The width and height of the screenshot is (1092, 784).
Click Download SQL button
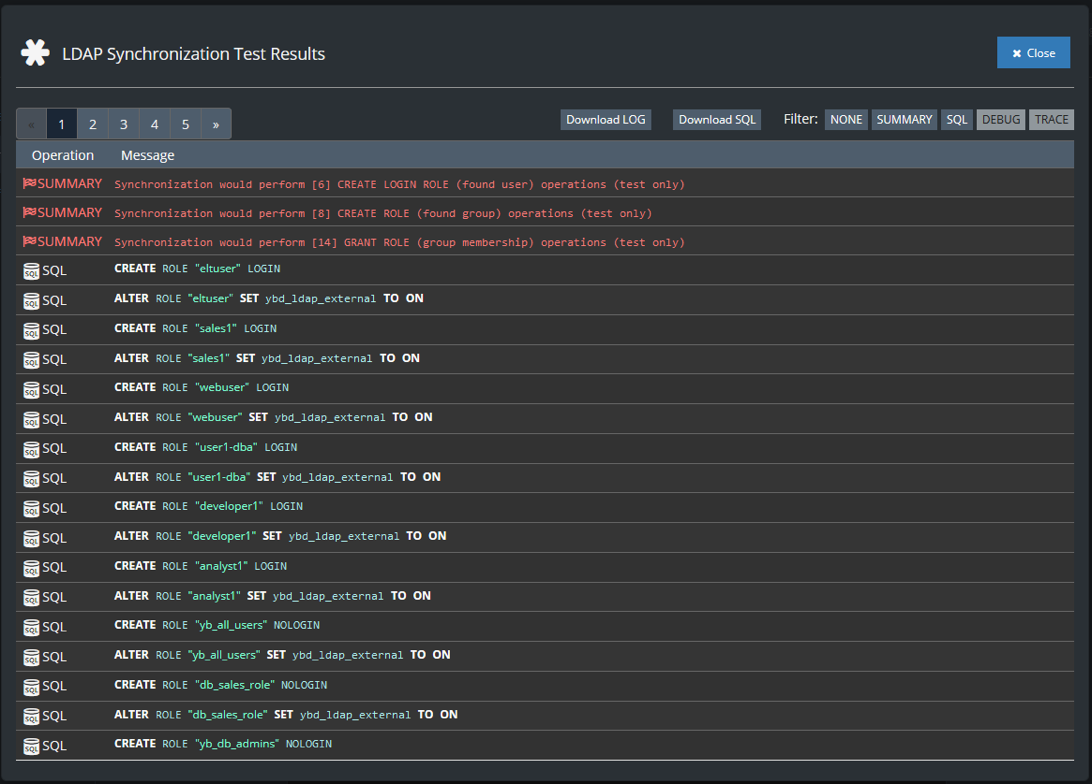point(717,120)
